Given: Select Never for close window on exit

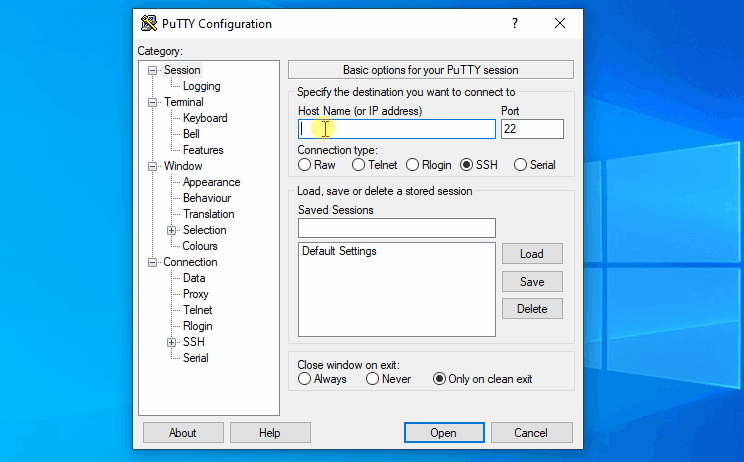Looking at the screenshot, I should (x=372, y=379).
